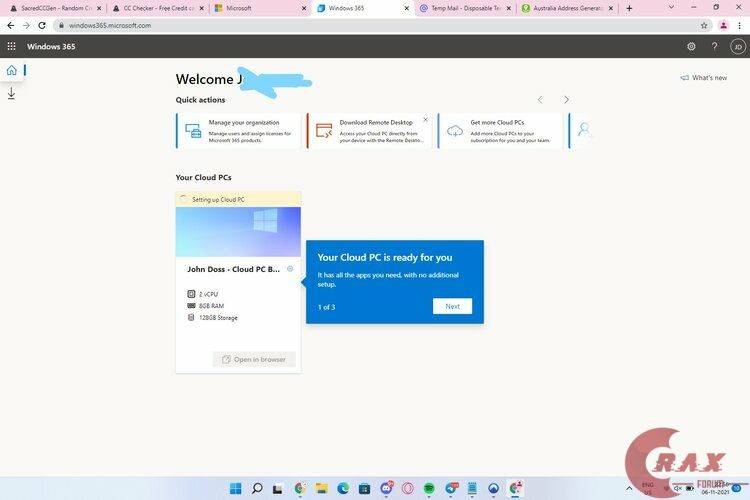
Task: Open the tab search dropdown arrow
Action: 671,8
